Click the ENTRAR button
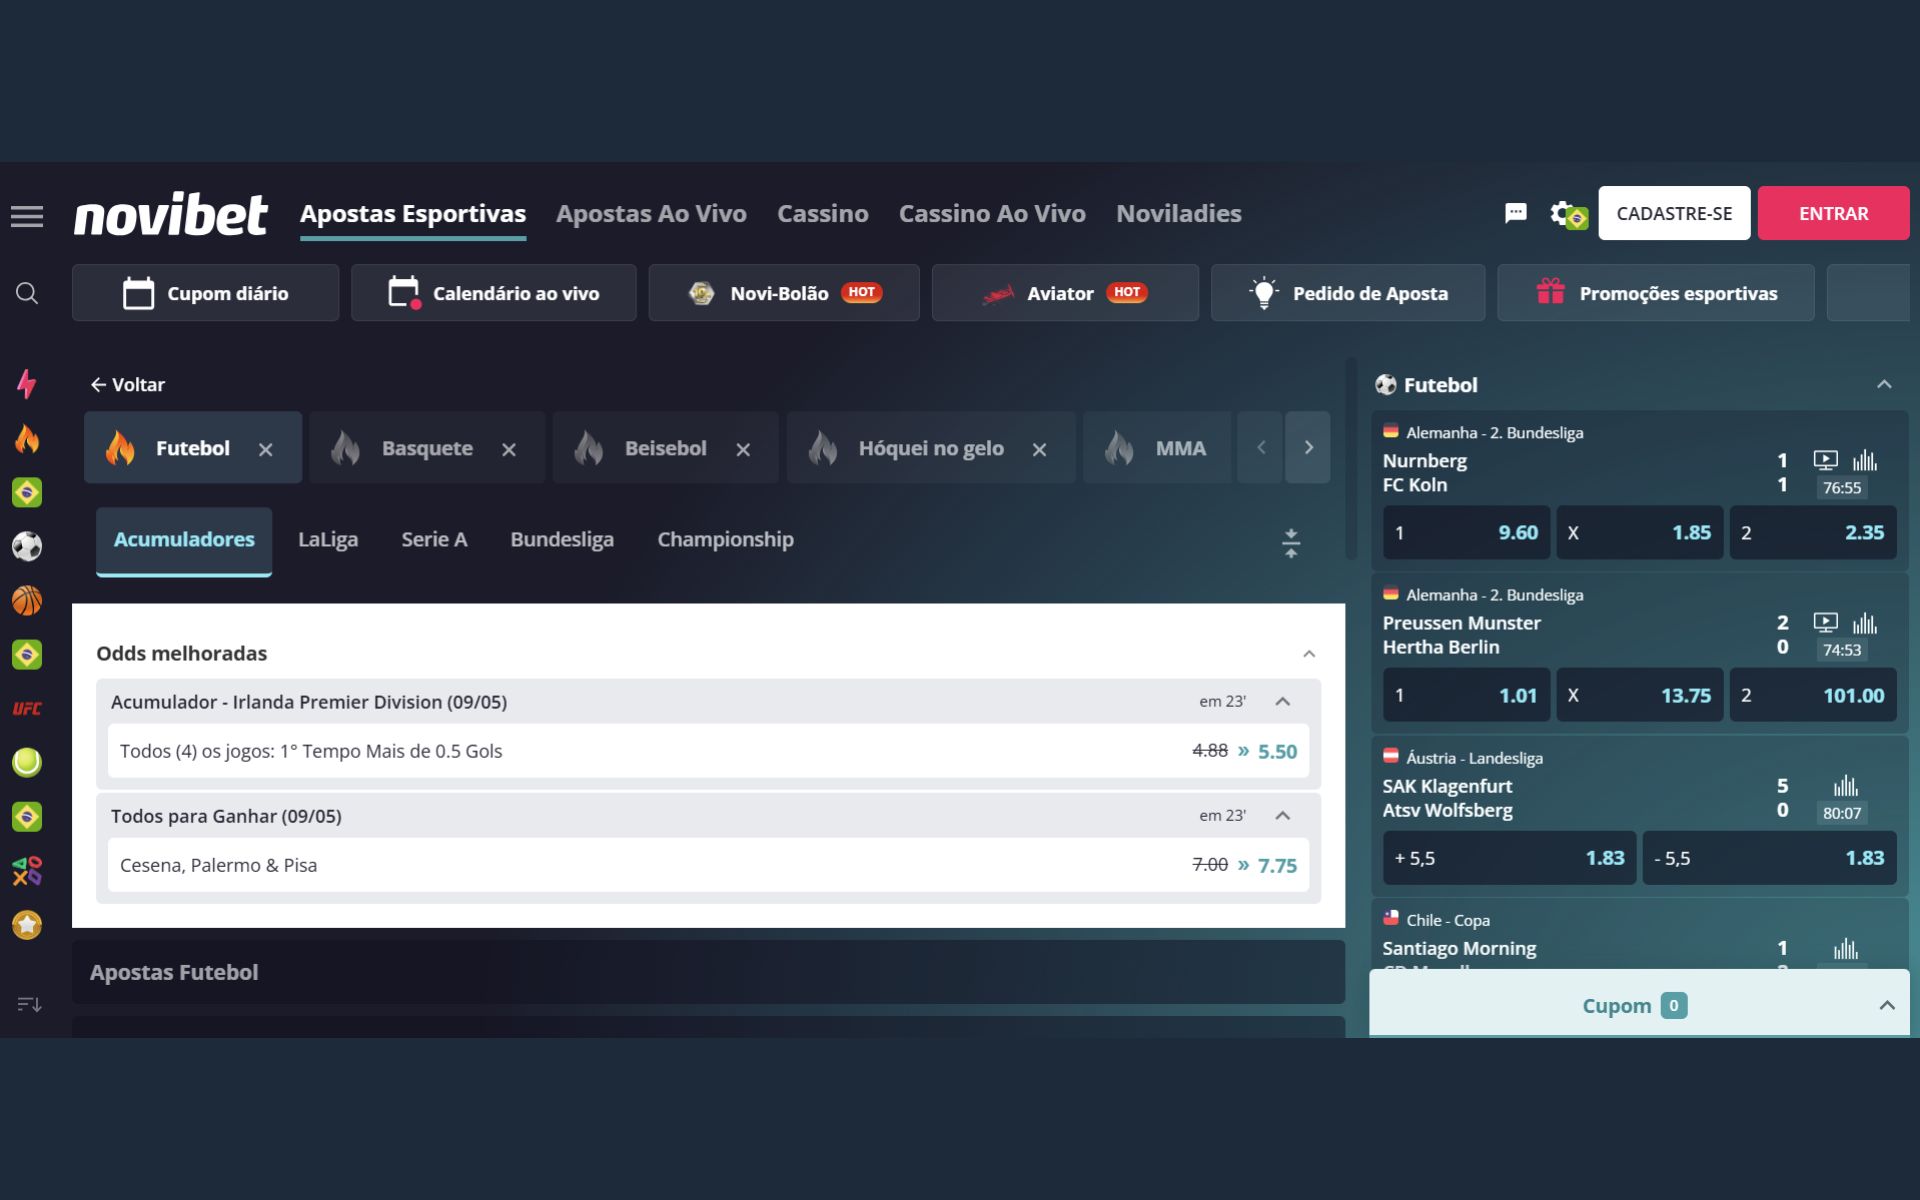 tap(1833, 213)
